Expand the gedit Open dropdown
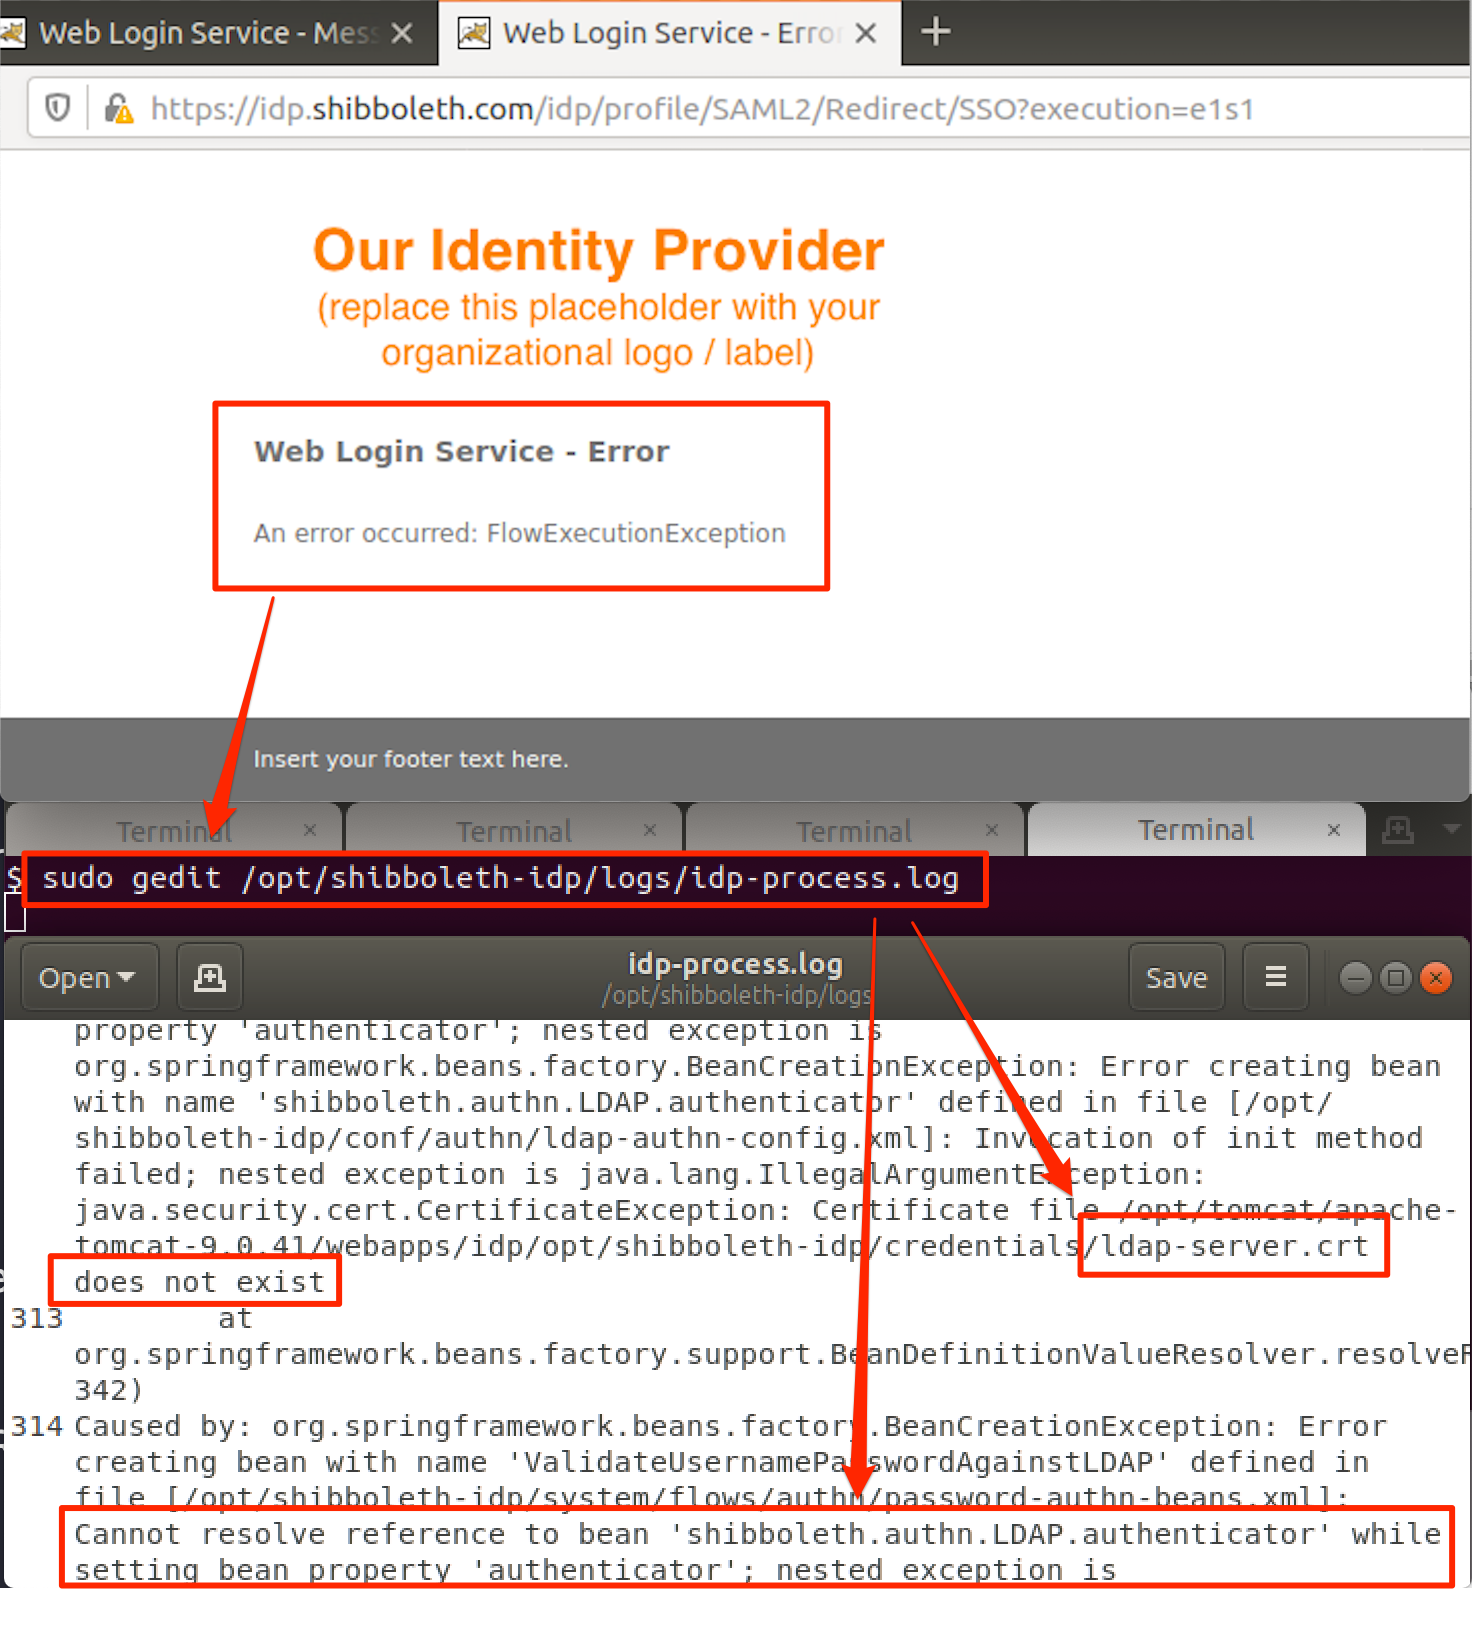Screen dimensions: 1472x1630 coord(88,977)
